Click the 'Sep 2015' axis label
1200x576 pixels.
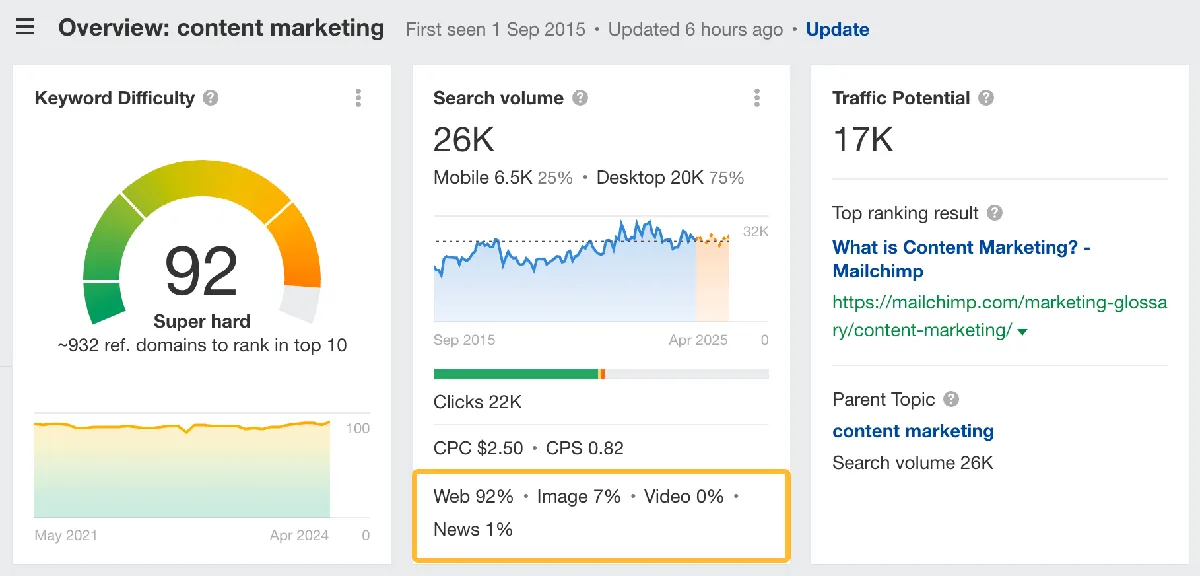[x=463, y=340]
